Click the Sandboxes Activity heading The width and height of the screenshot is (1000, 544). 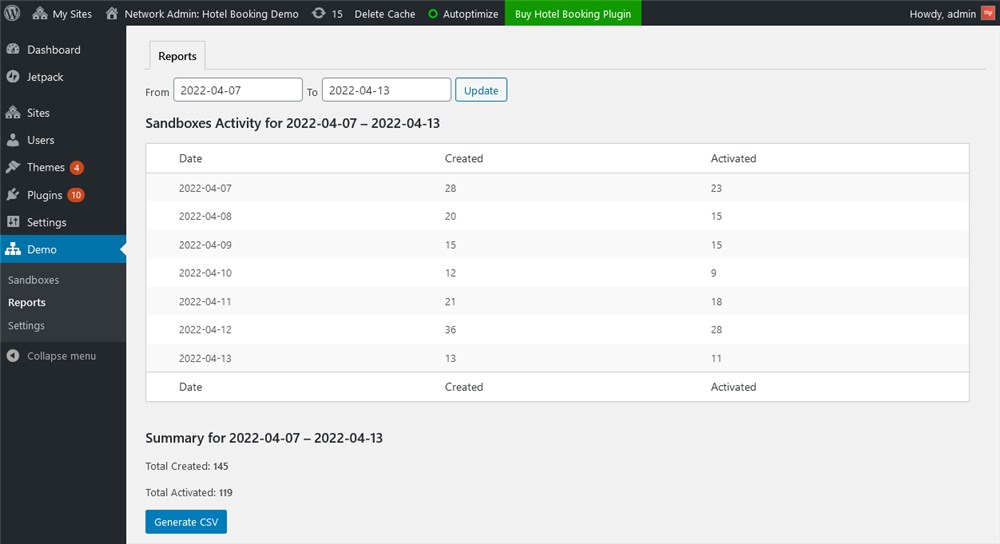tap(293, 123)
